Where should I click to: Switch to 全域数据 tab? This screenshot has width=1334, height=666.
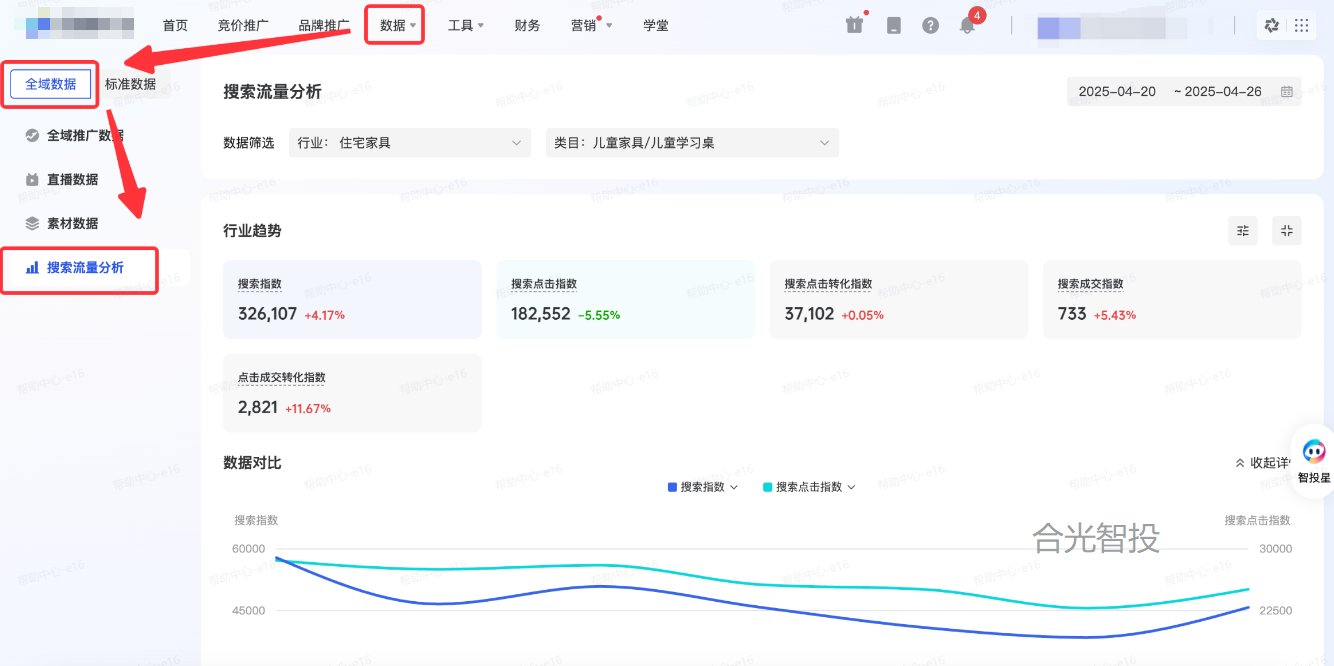tap(51, 84)
